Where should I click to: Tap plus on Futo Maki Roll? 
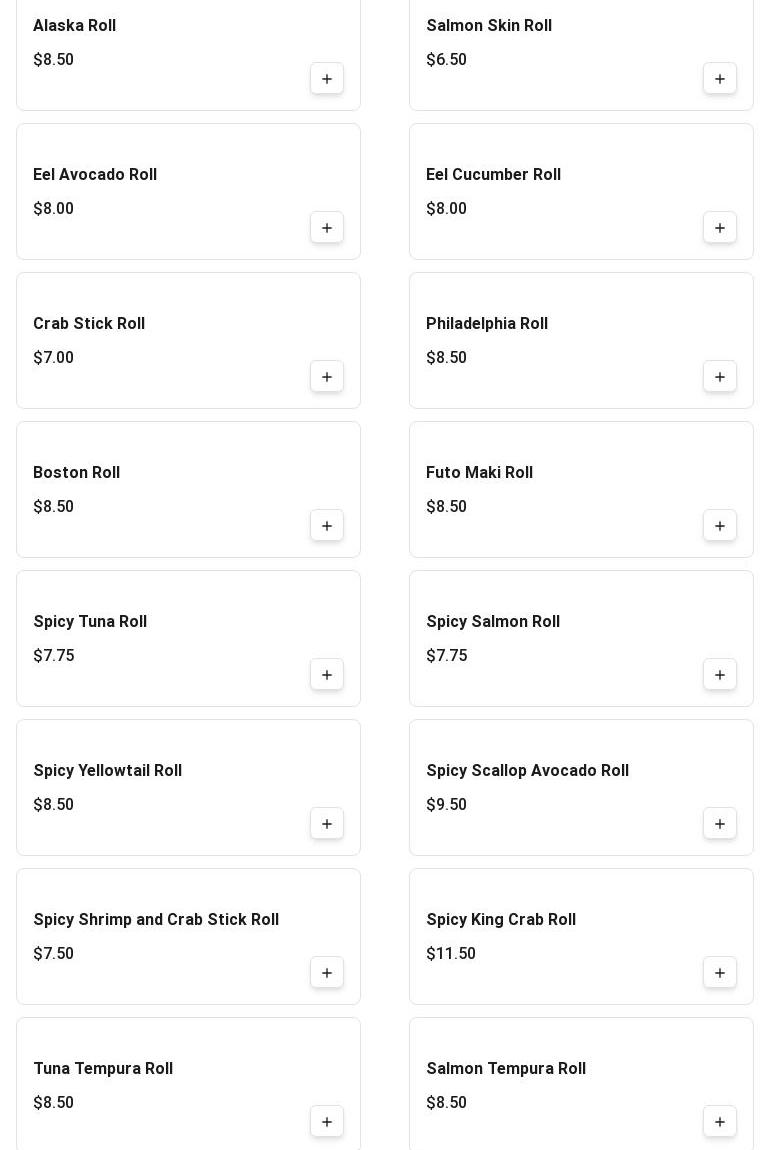pos(720,526)
